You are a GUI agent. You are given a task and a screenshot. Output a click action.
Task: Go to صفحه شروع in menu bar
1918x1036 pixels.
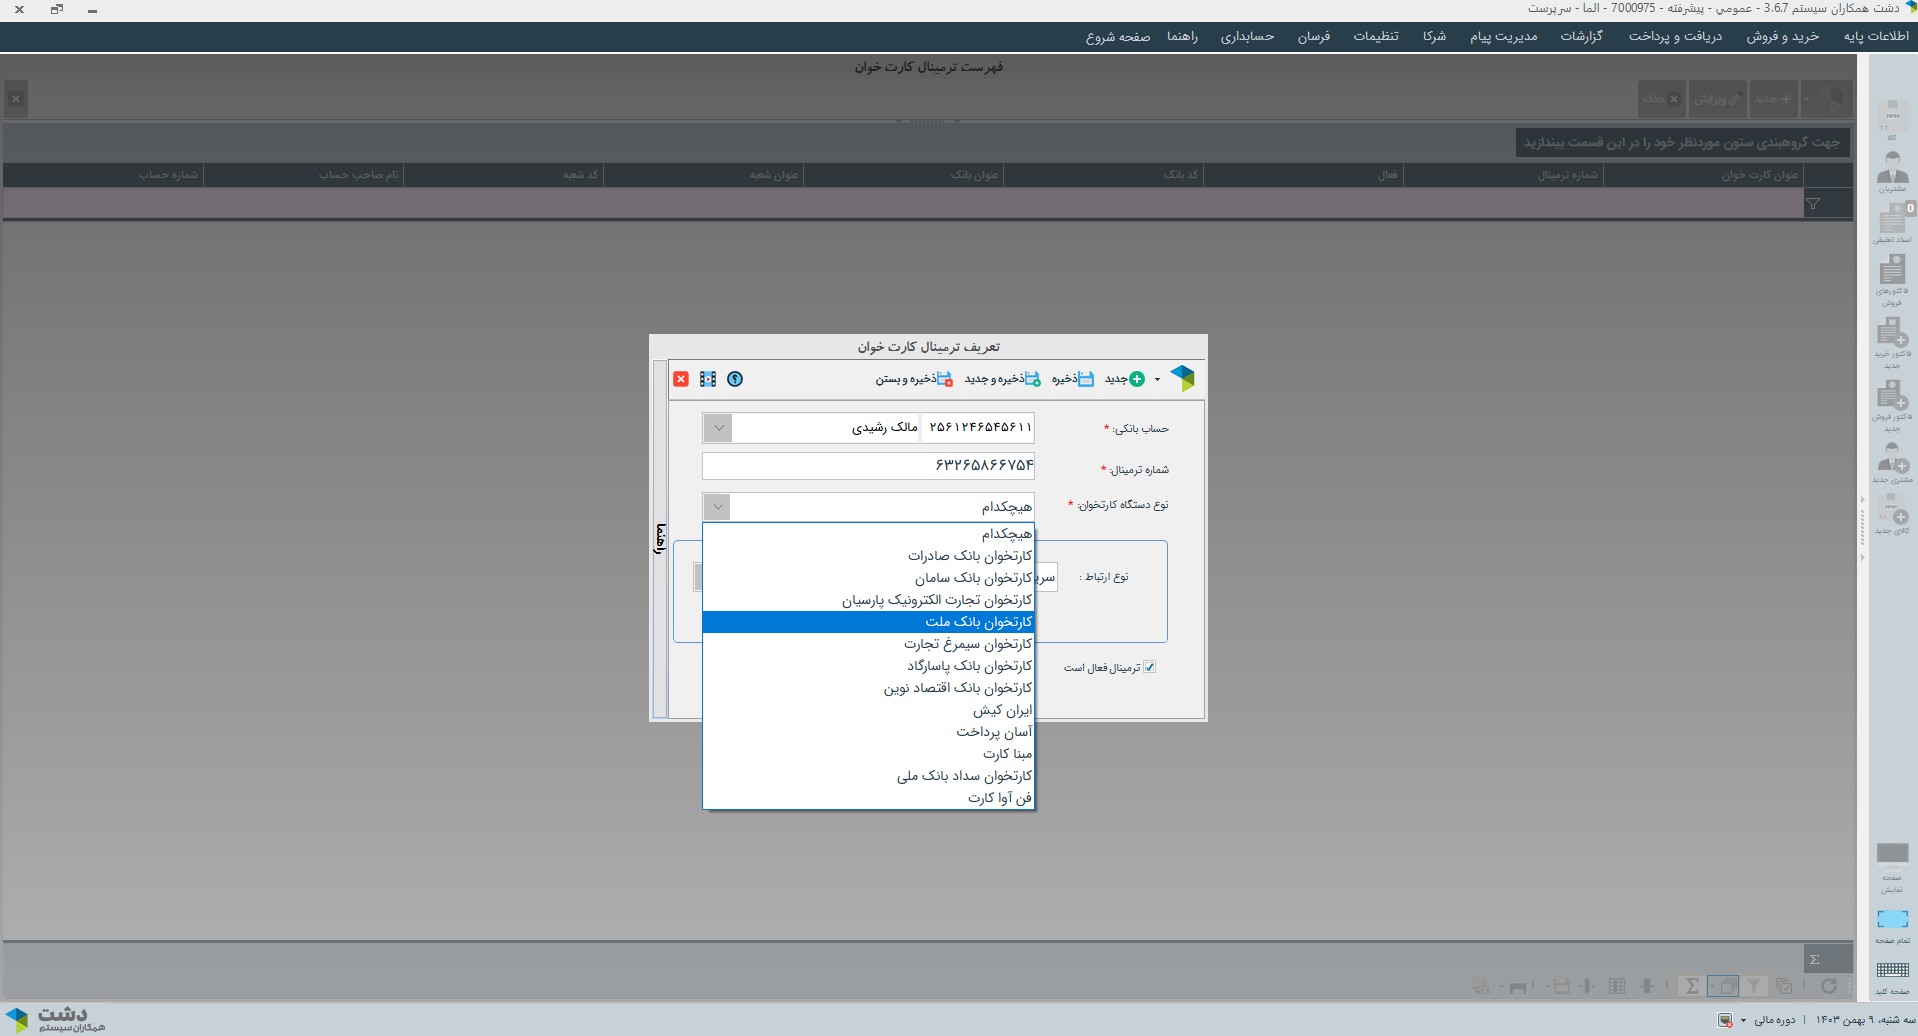(1118, 36)
